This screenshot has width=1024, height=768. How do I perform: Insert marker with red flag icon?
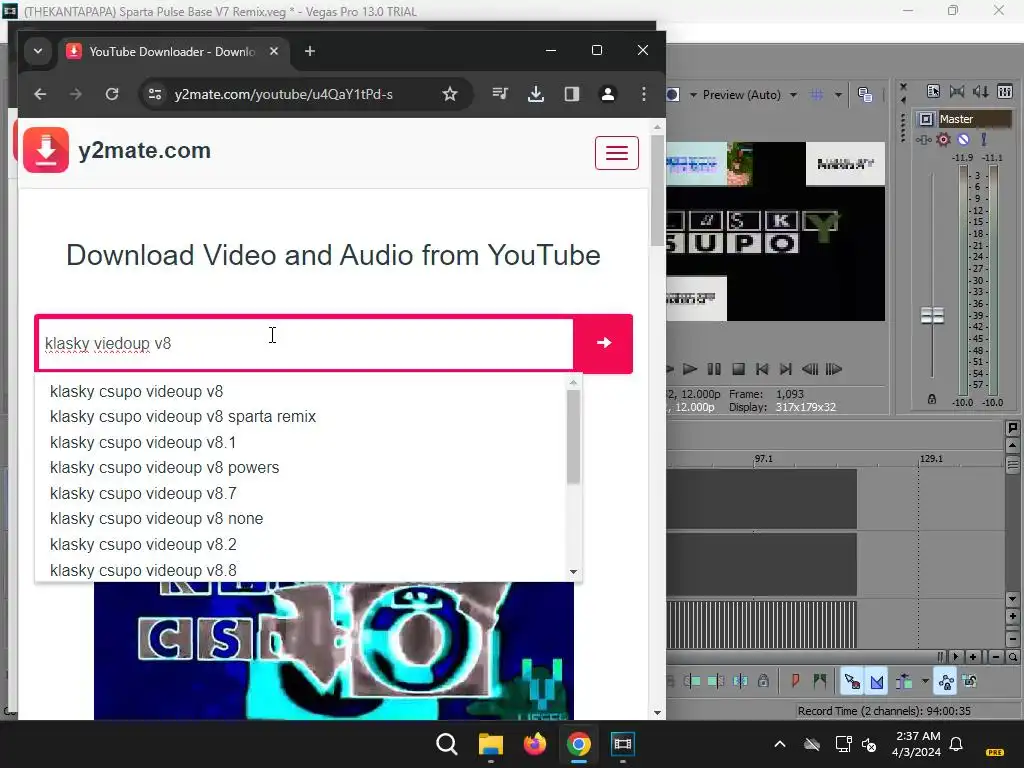795,681
